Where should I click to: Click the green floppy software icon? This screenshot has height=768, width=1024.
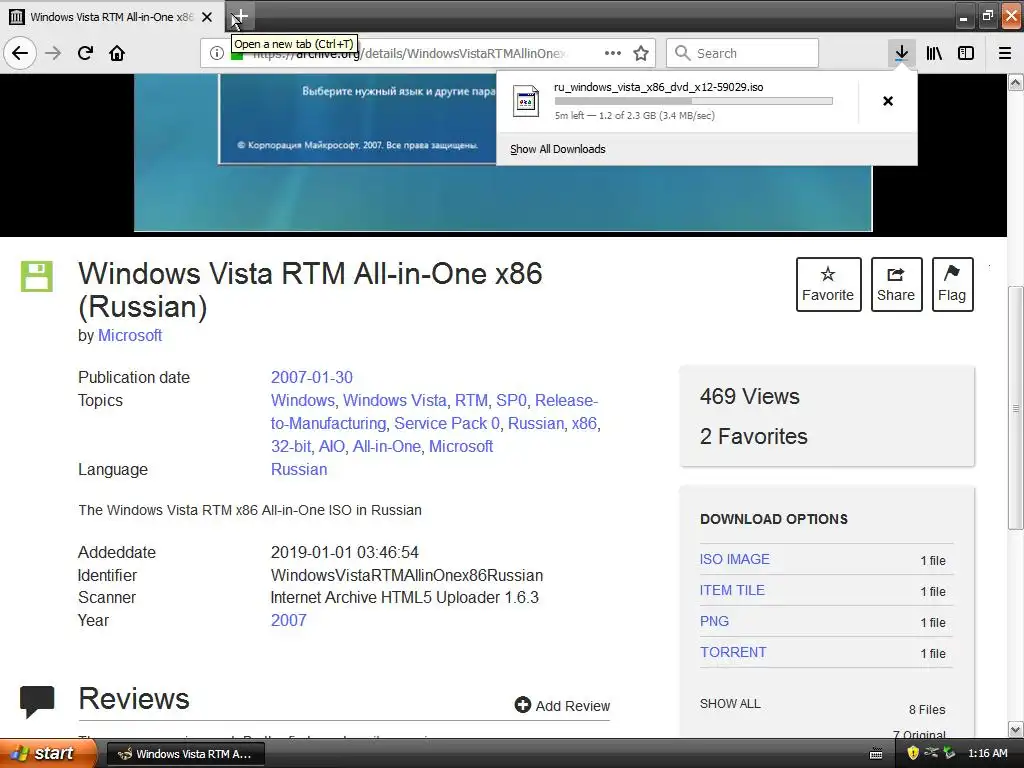[x=37, y=276]
